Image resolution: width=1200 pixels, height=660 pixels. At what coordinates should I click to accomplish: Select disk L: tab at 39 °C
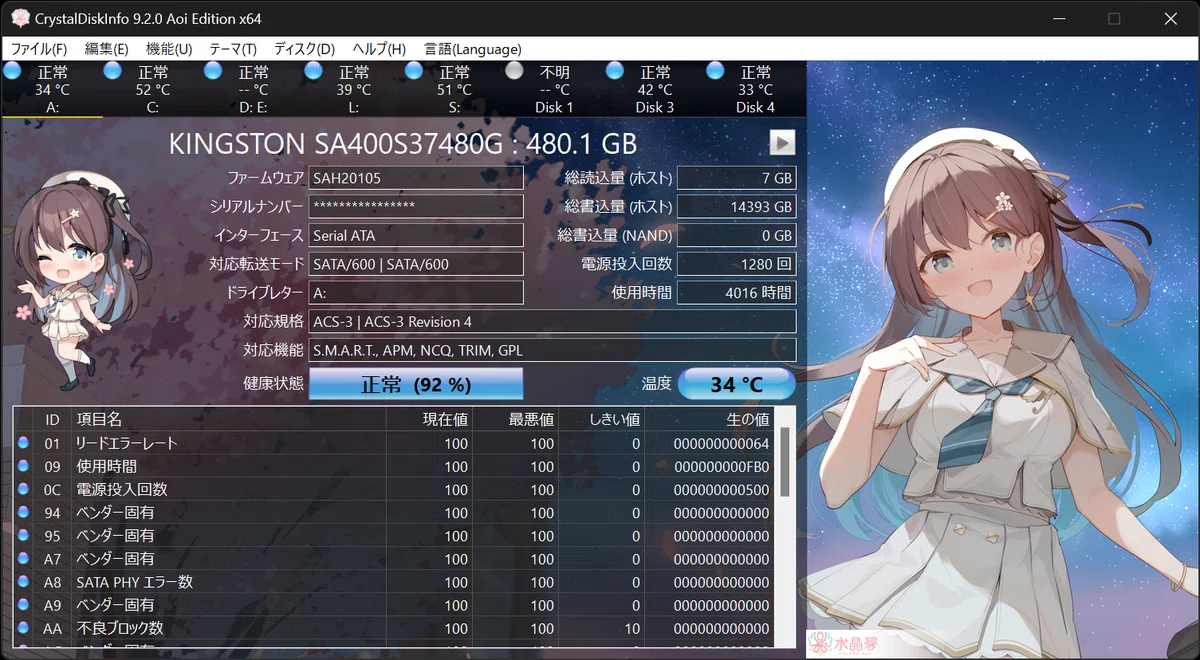[353, 89]
